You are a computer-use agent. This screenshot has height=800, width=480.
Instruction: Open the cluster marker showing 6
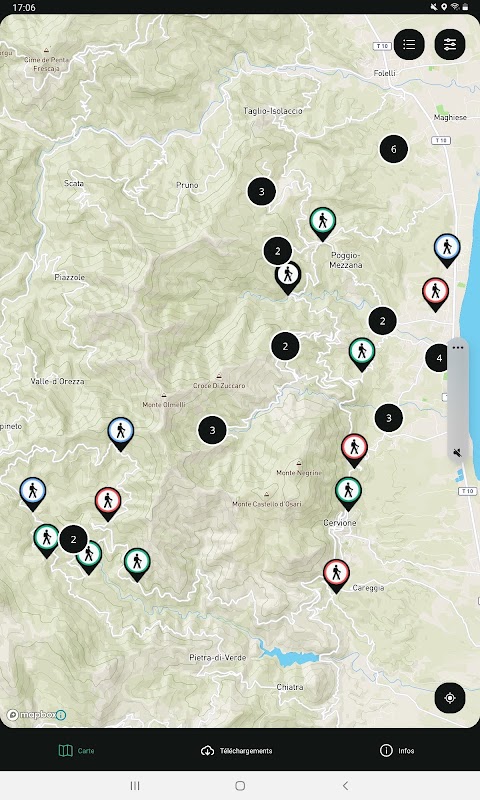tap(394, 149)
